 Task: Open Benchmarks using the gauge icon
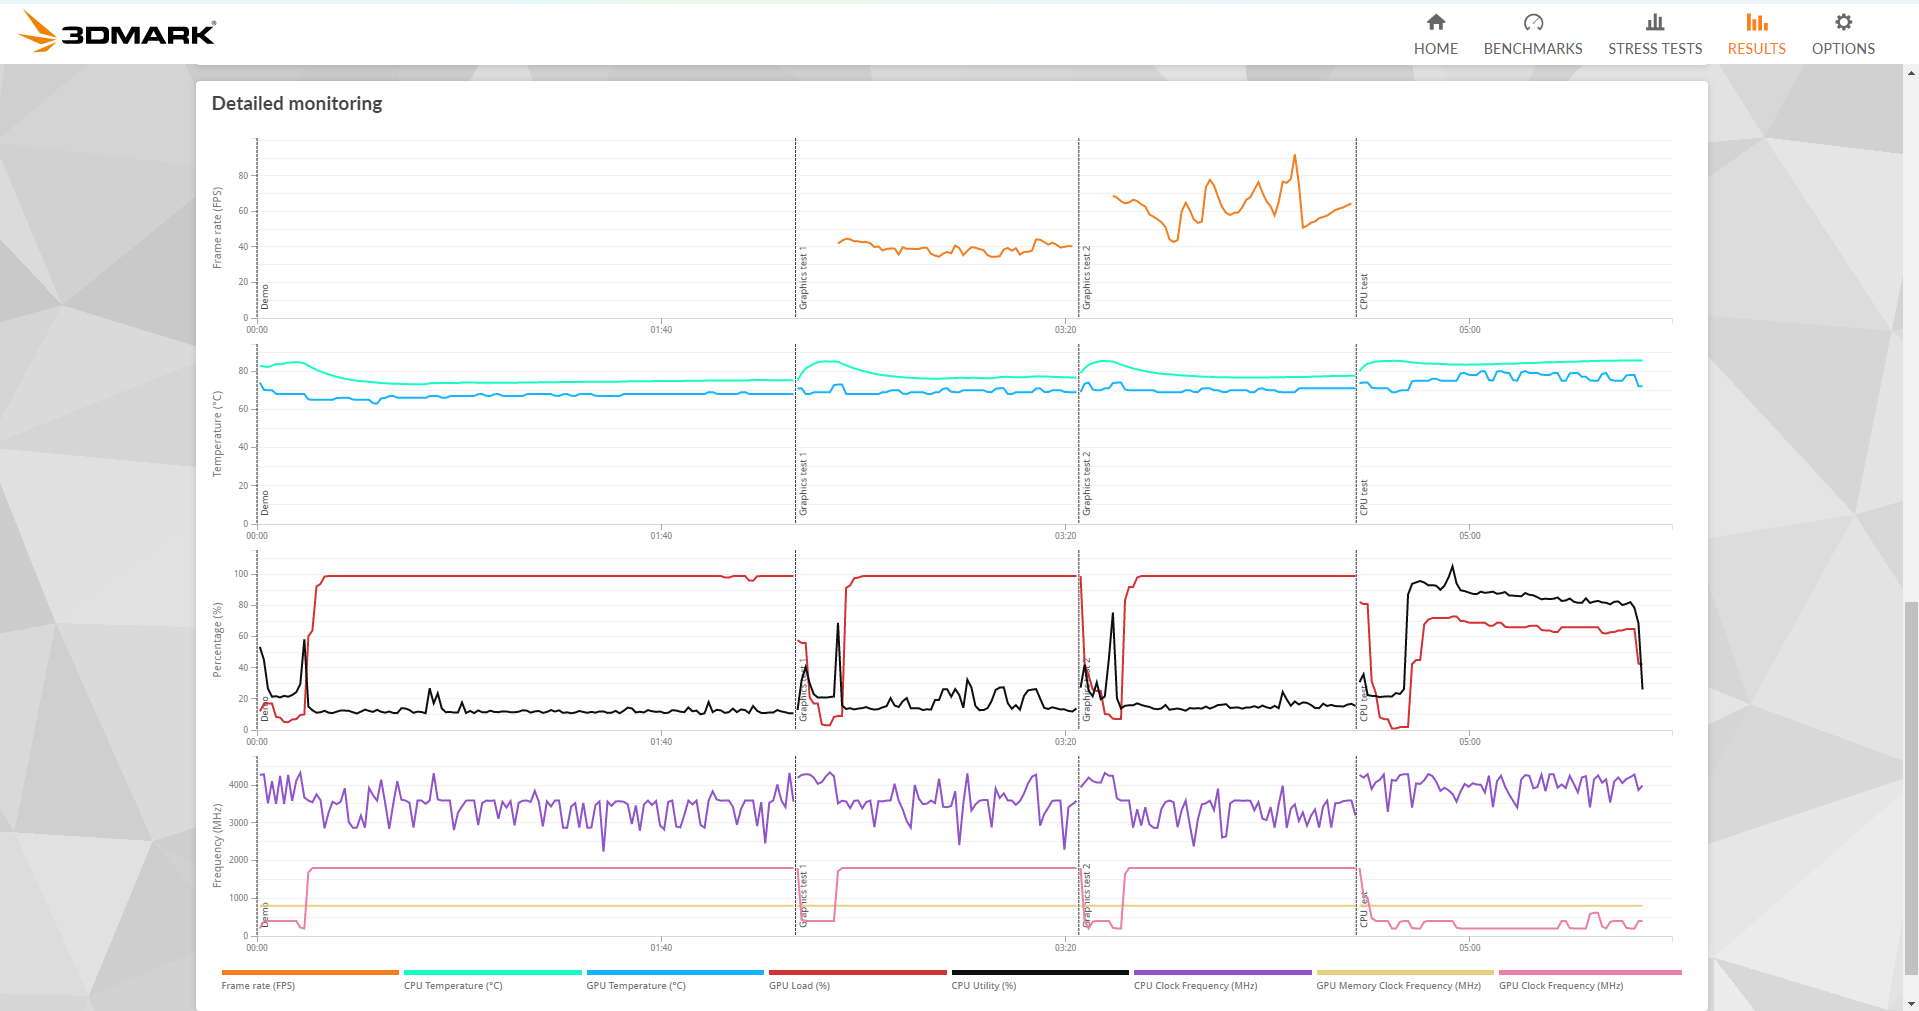(x=1532, y=21)
